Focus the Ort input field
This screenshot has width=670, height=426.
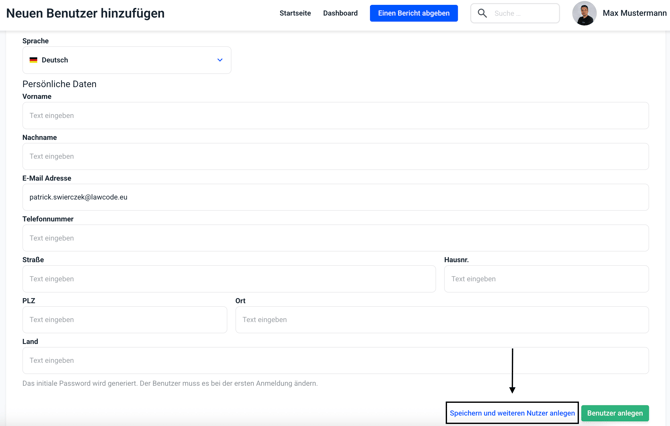(x=441, y=320)
